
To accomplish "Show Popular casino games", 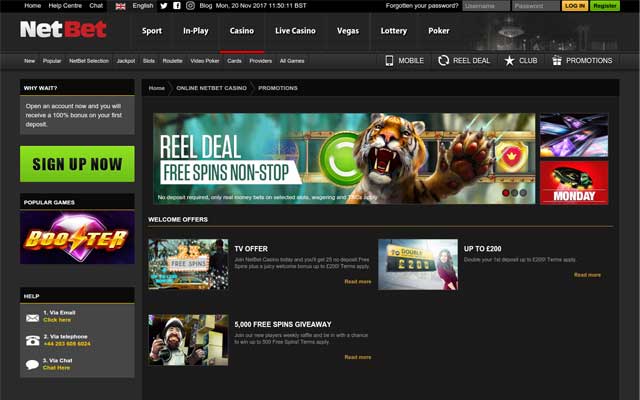I will point(52,61).
